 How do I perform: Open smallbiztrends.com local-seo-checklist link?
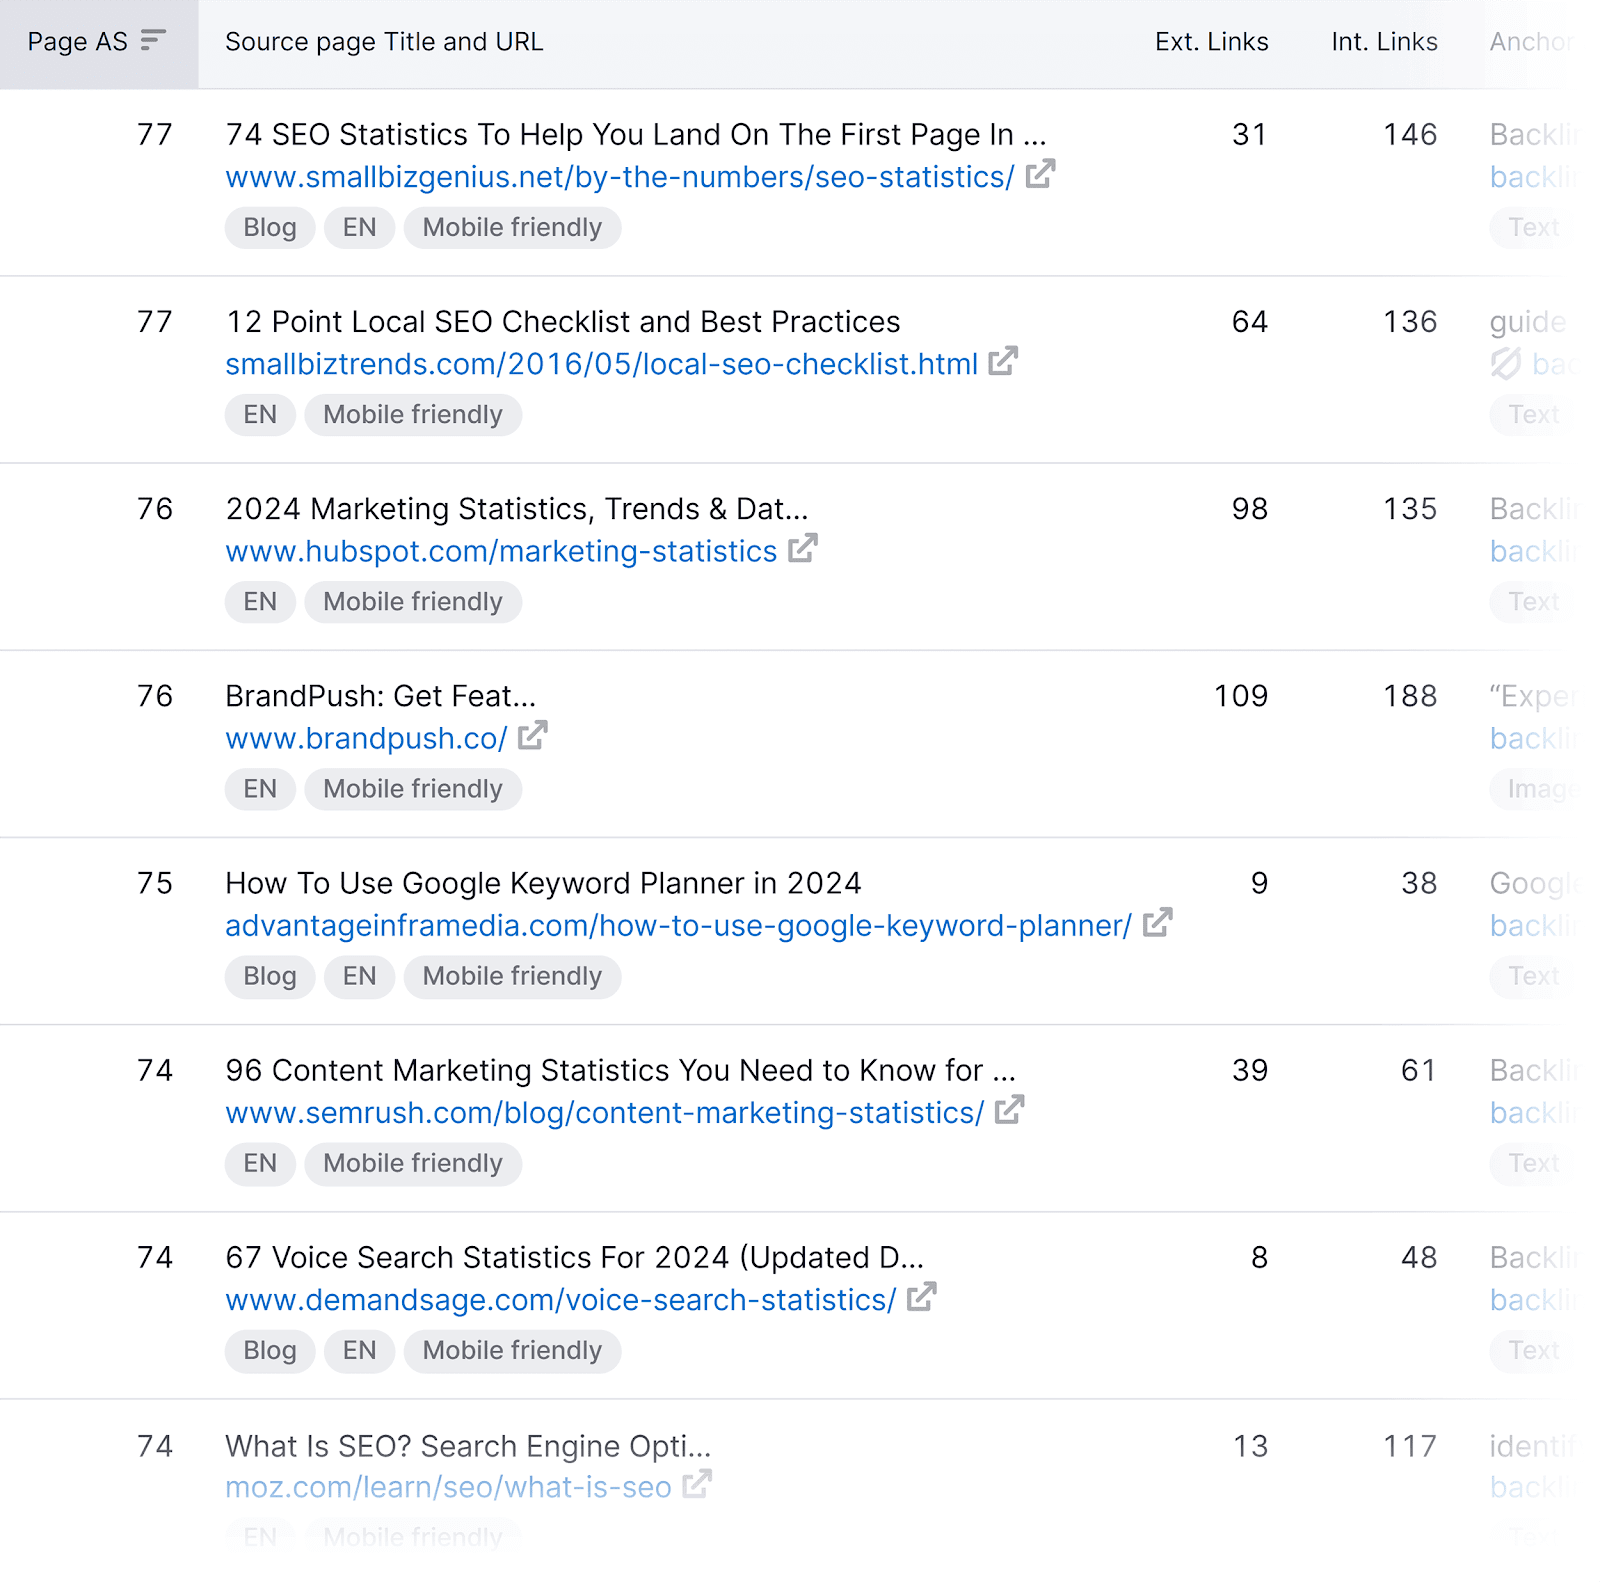(x=602, y=364)
